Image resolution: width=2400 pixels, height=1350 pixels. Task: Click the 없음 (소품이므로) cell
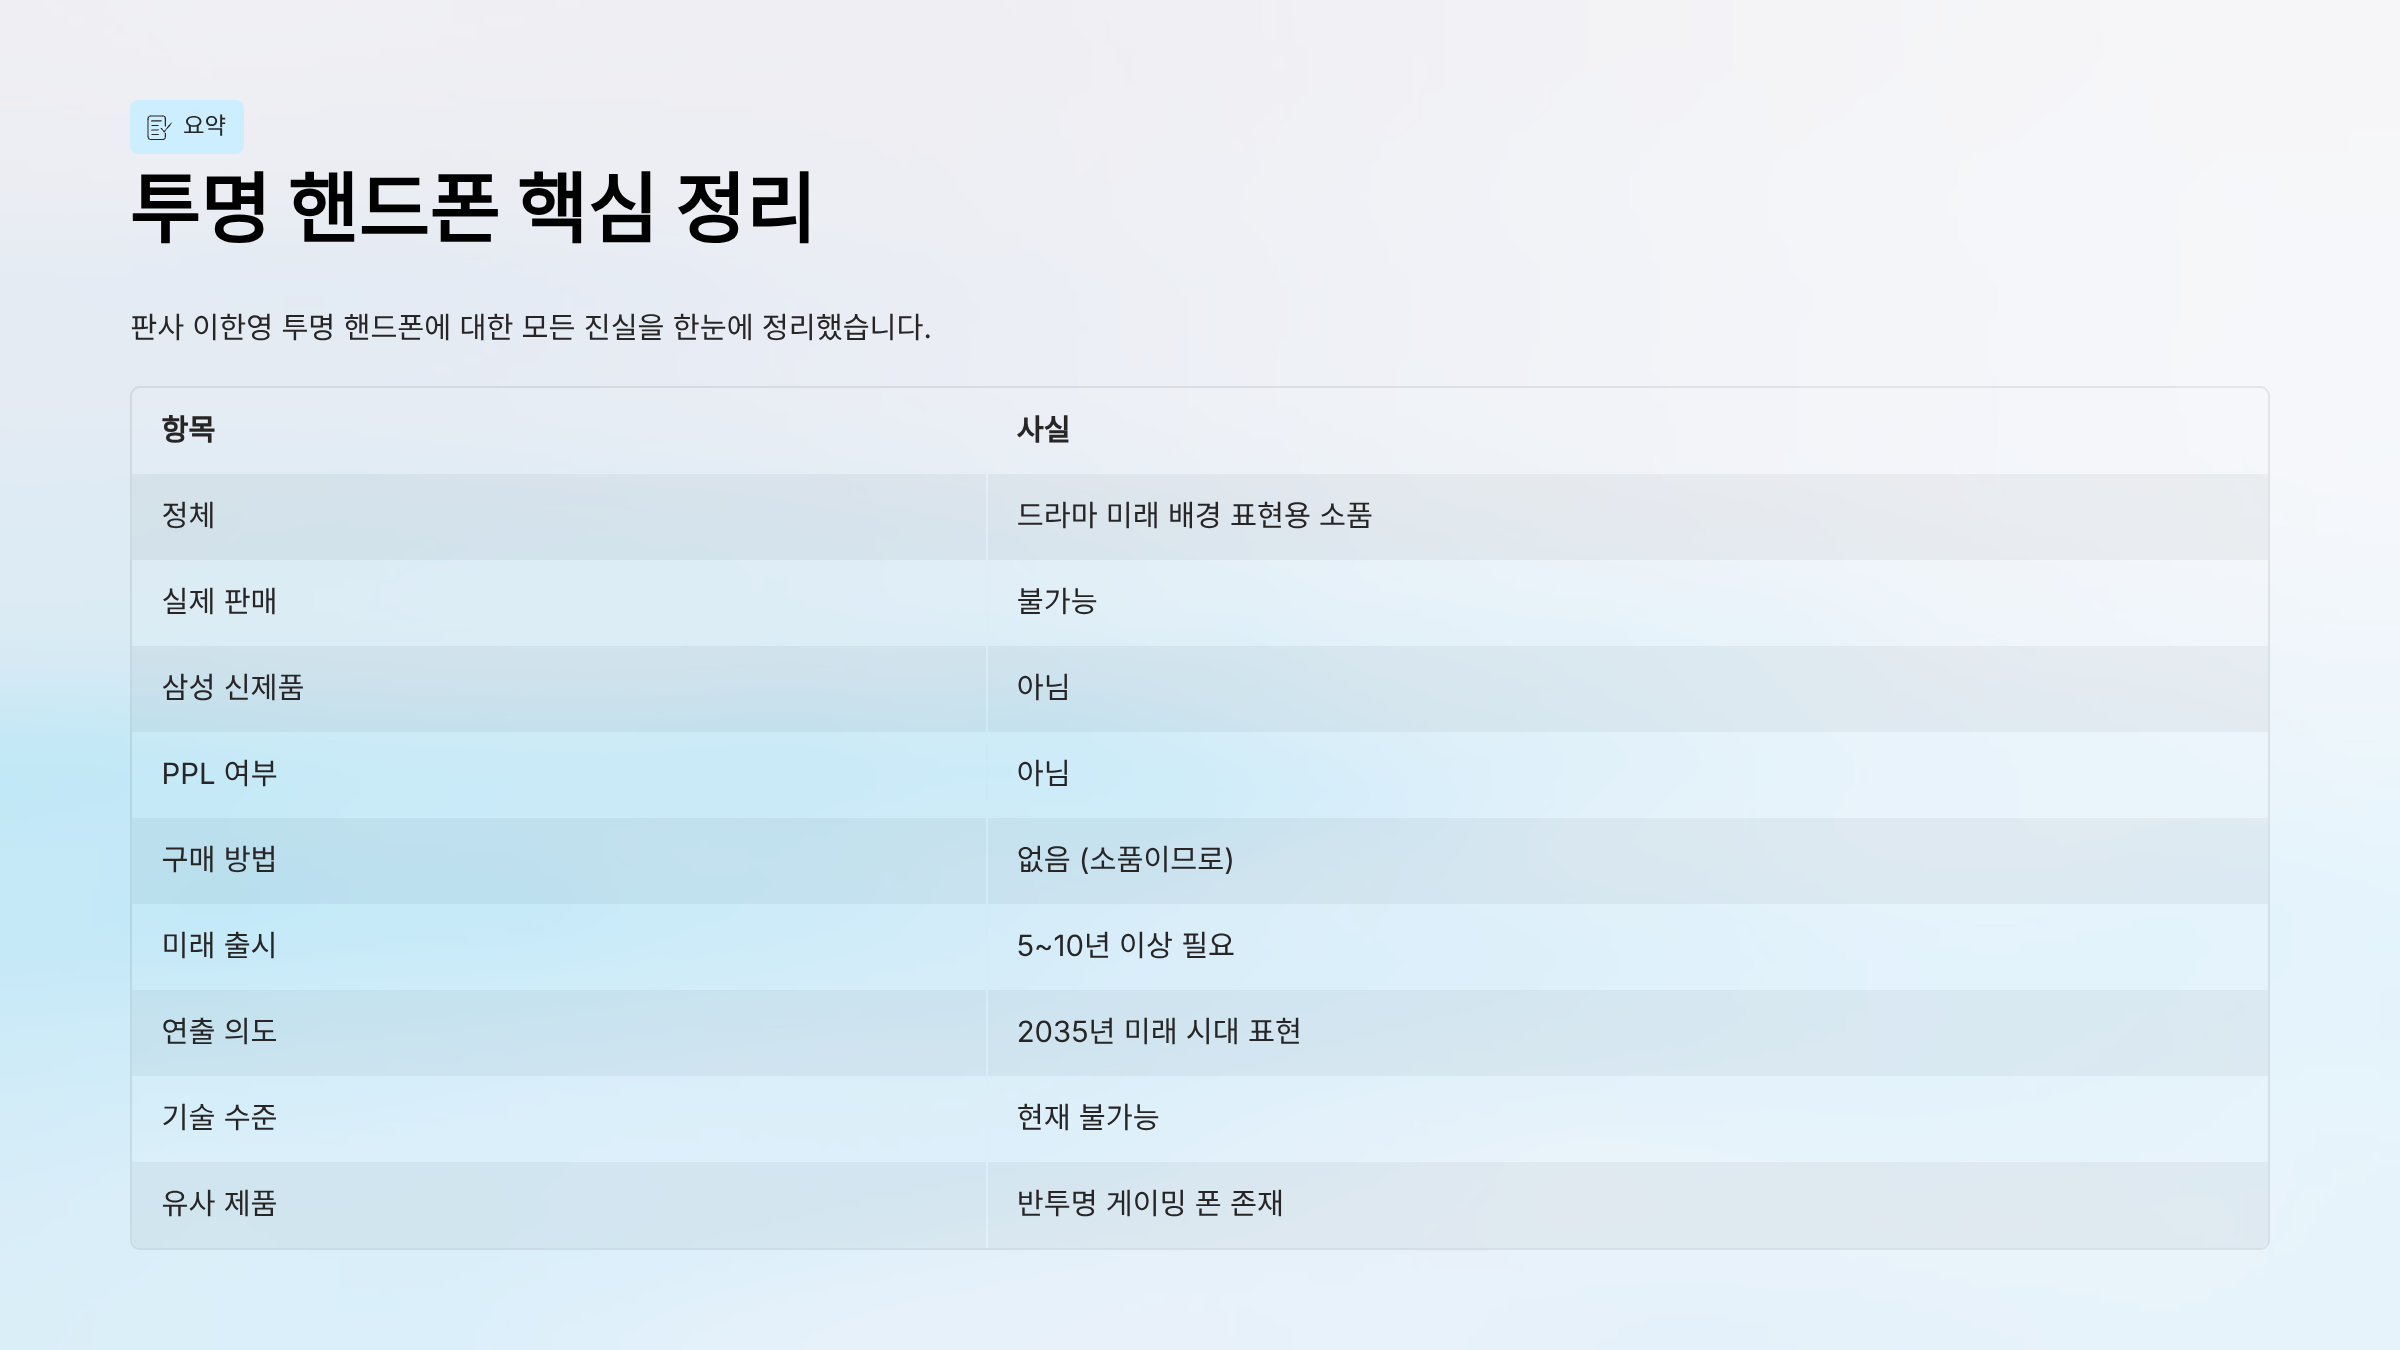click(1125, 859)
